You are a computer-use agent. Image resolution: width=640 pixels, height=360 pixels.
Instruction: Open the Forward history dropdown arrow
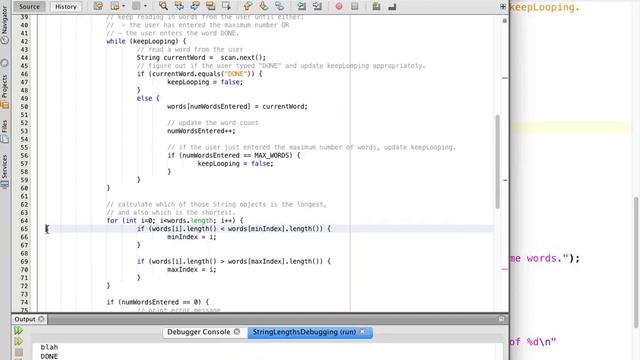click(145, 6)
